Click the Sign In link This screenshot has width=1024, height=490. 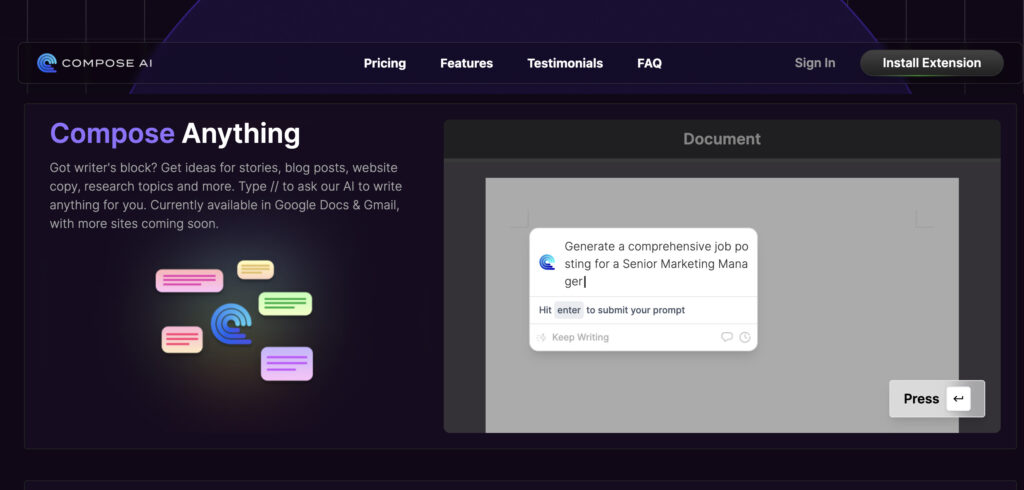(x=814, y=63)
